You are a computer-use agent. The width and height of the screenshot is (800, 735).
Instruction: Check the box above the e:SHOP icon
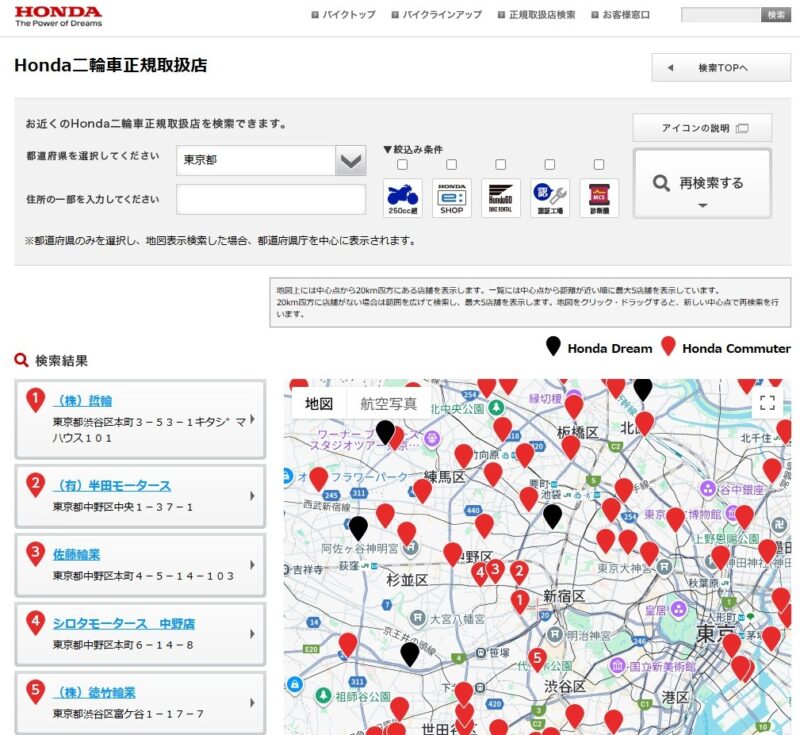pyautogui.click(x=452, y=165)
